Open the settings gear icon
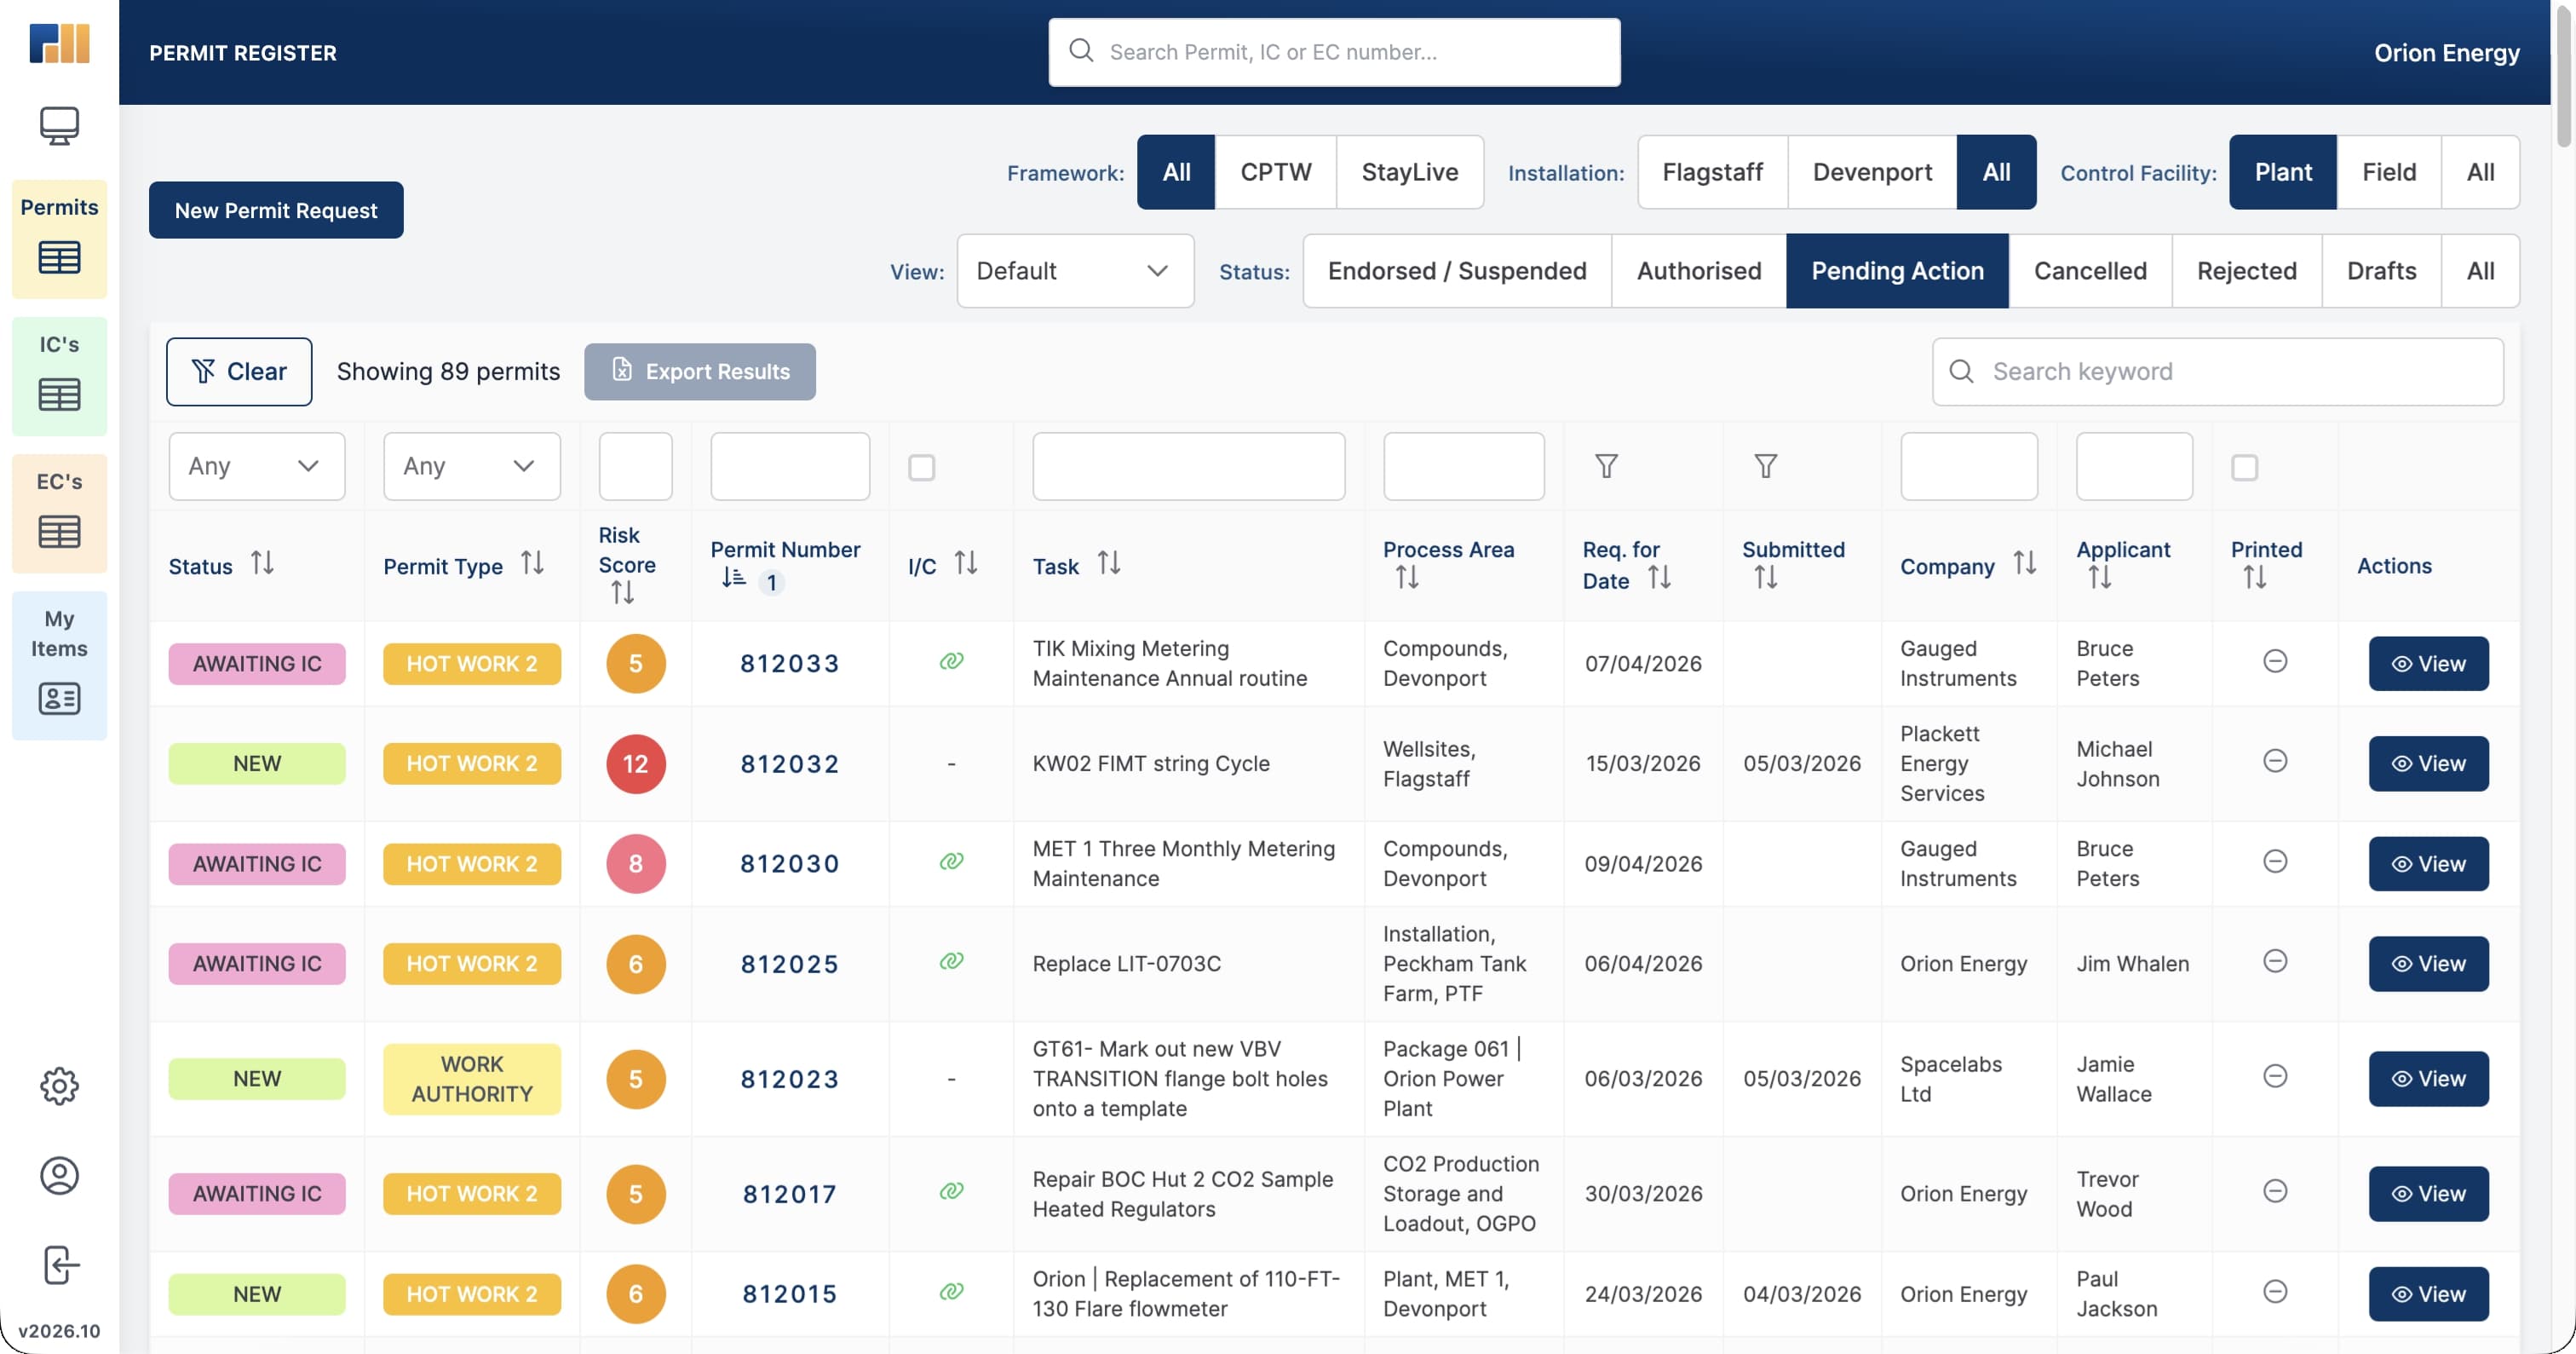The height and width of the screenshot is (1354, 2576). pos(59,1086)
